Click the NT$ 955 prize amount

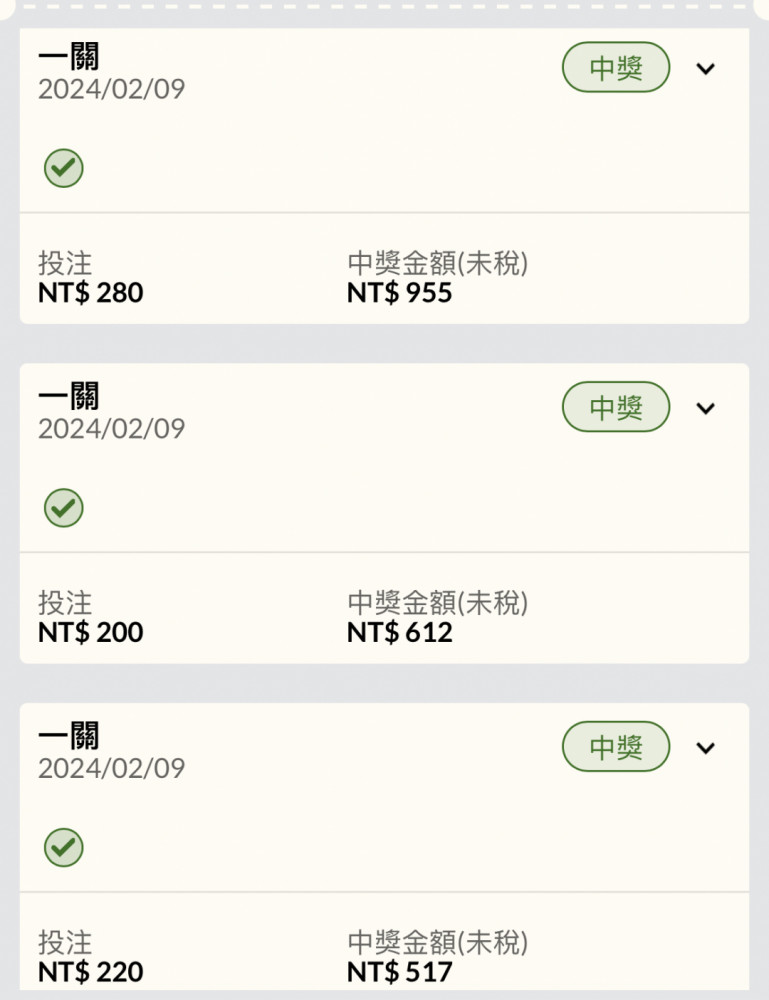400,293
